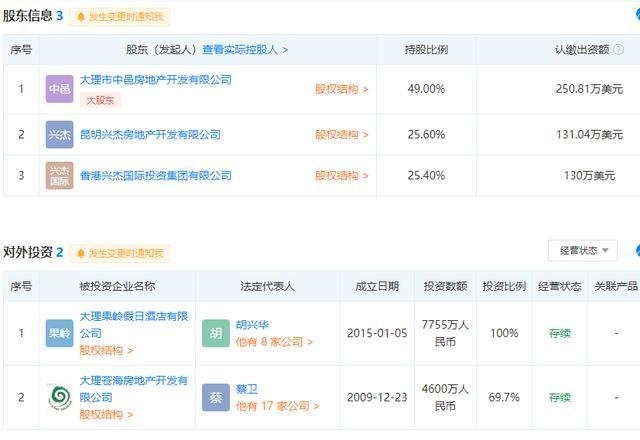Click the 被投资企业名称 column header
This screenshot has height=440, width=640.
[x=117, y=286]
